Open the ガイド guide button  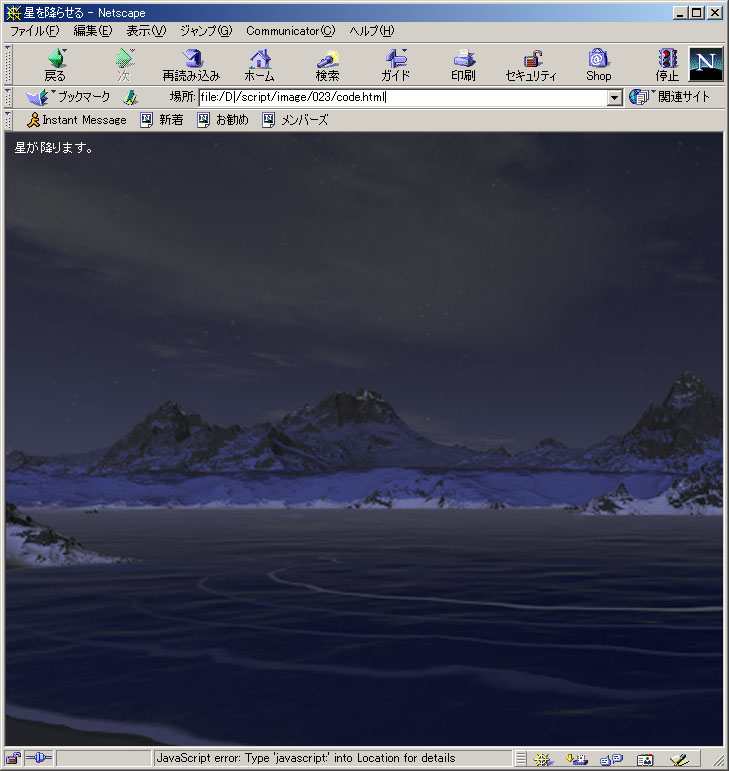pyautogui.click(x=395, y=64)
